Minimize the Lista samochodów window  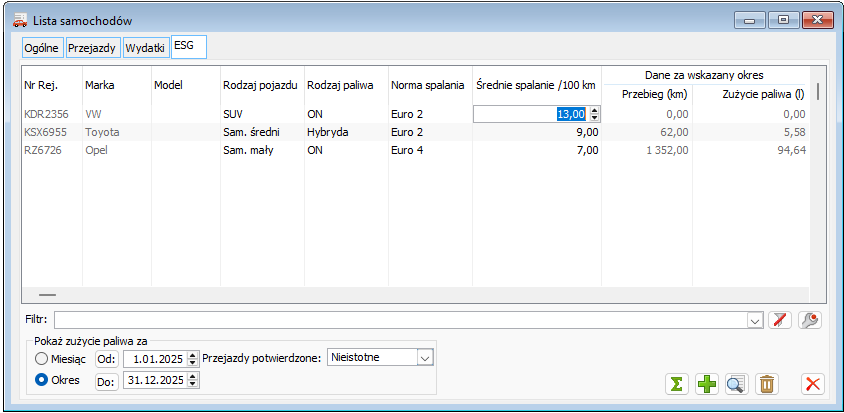(x=750, y=20)
